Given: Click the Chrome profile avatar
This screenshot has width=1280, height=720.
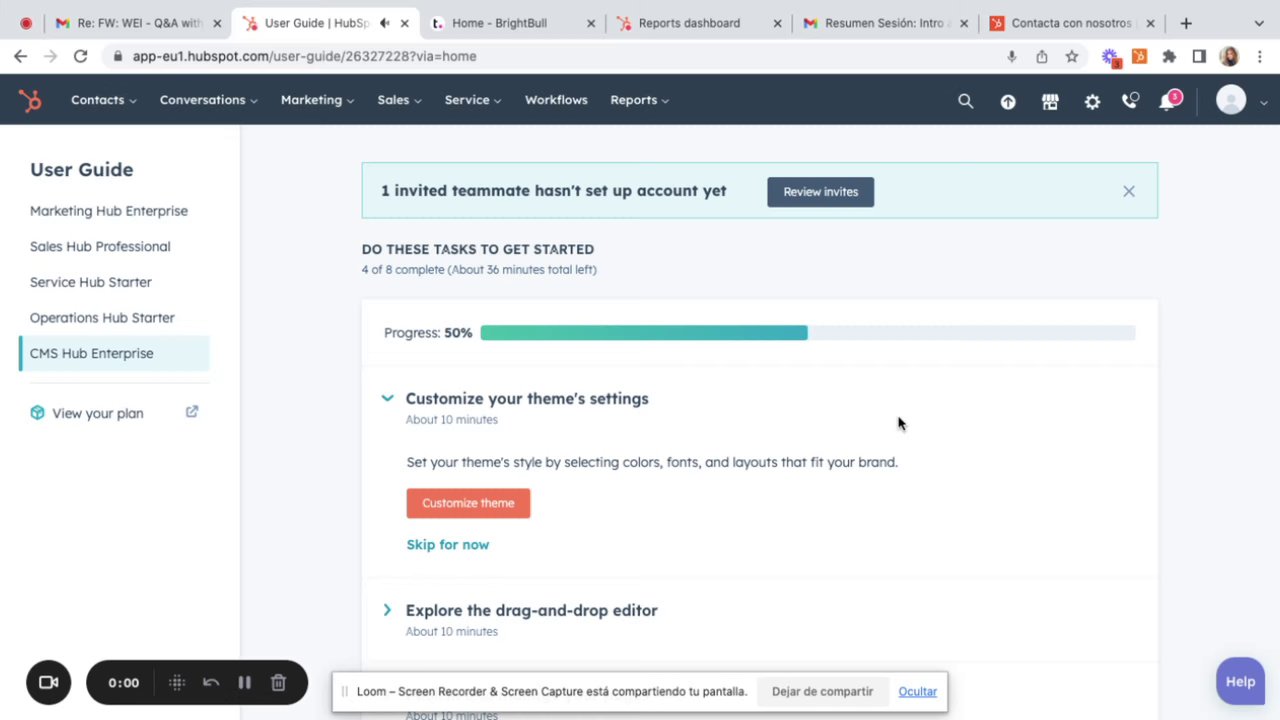Looking at the screenshot, I should 1229,56.
